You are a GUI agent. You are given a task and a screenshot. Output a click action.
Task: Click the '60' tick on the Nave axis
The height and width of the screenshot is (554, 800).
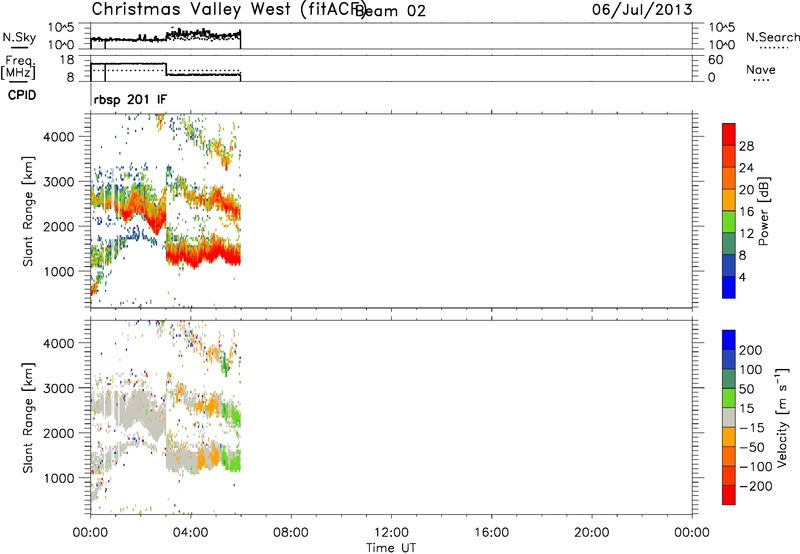click(x=715, y=60)
